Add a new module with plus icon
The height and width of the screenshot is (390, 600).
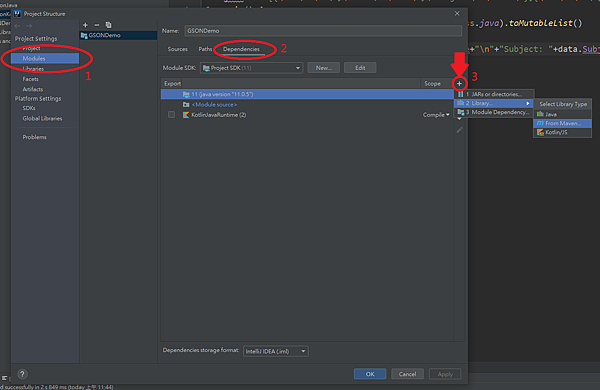point(85,25)
